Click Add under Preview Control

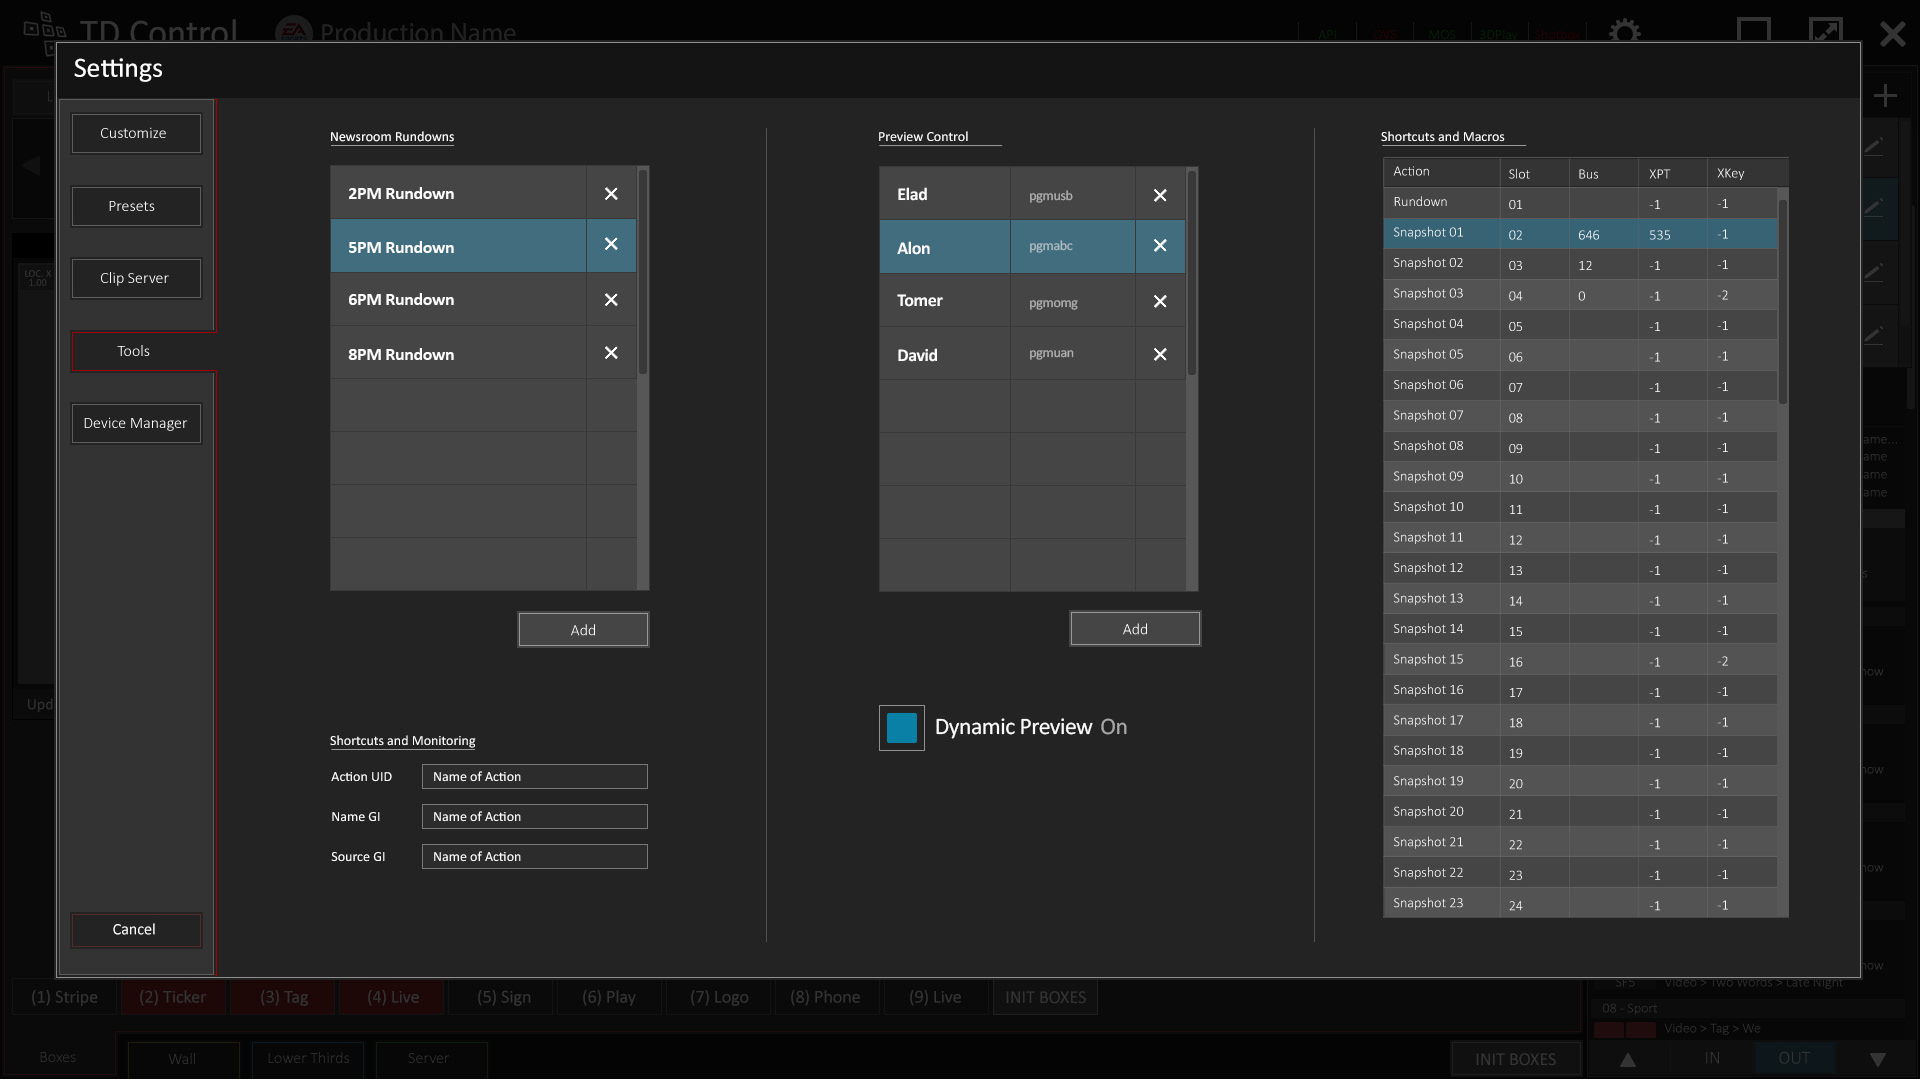(x=1135, y=629)
